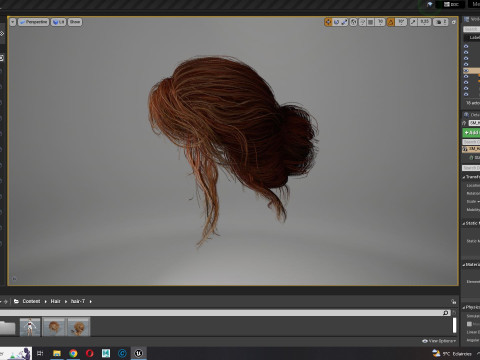Click the Content Browser forward history arrow
Image resolution: width=480 pixels, height=360 pixels.
tap(6, 301)
